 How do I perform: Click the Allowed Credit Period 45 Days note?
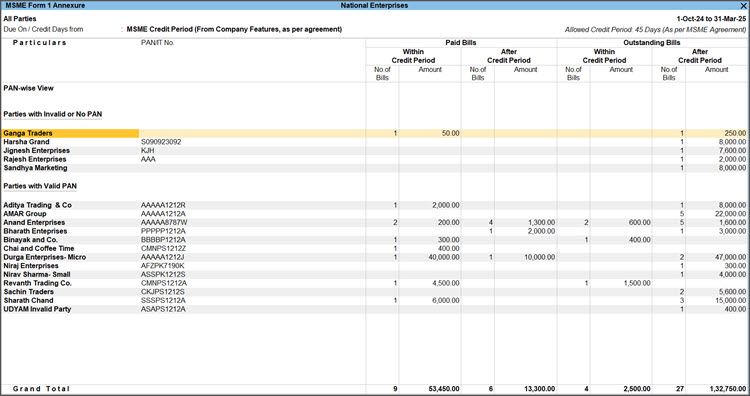coord(655,30)
